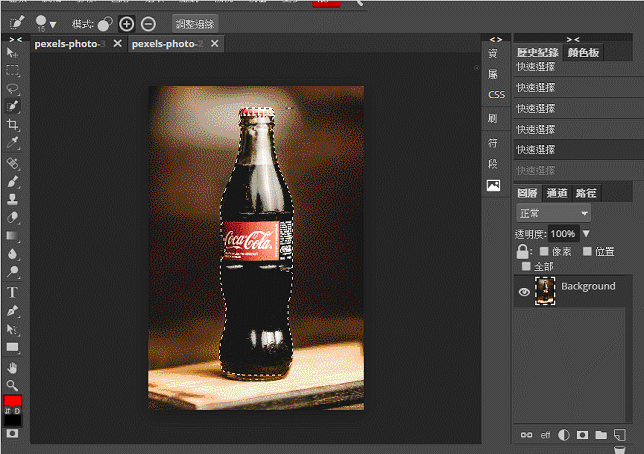Switch to the pexels-photo-2 document tab
The width and height of the screenshot is (644, 454).
pos(167,44)
